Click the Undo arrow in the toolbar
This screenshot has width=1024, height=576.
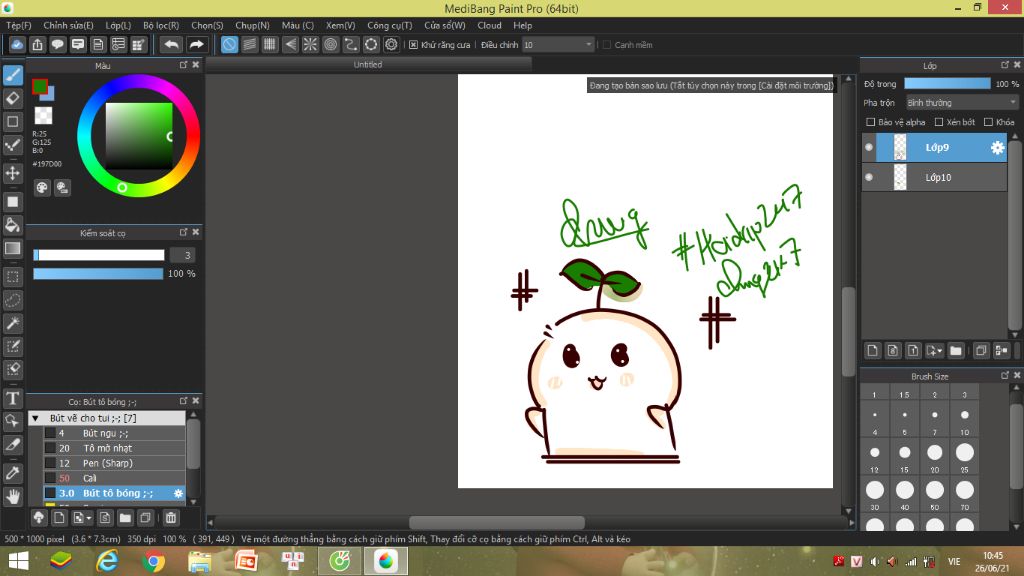click(171, 44)
